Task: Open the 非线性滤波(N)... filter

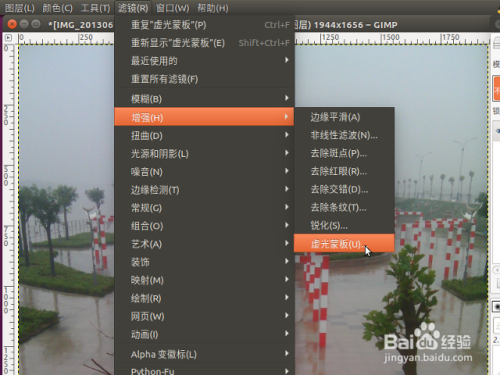Action: (x=344, y=135)
